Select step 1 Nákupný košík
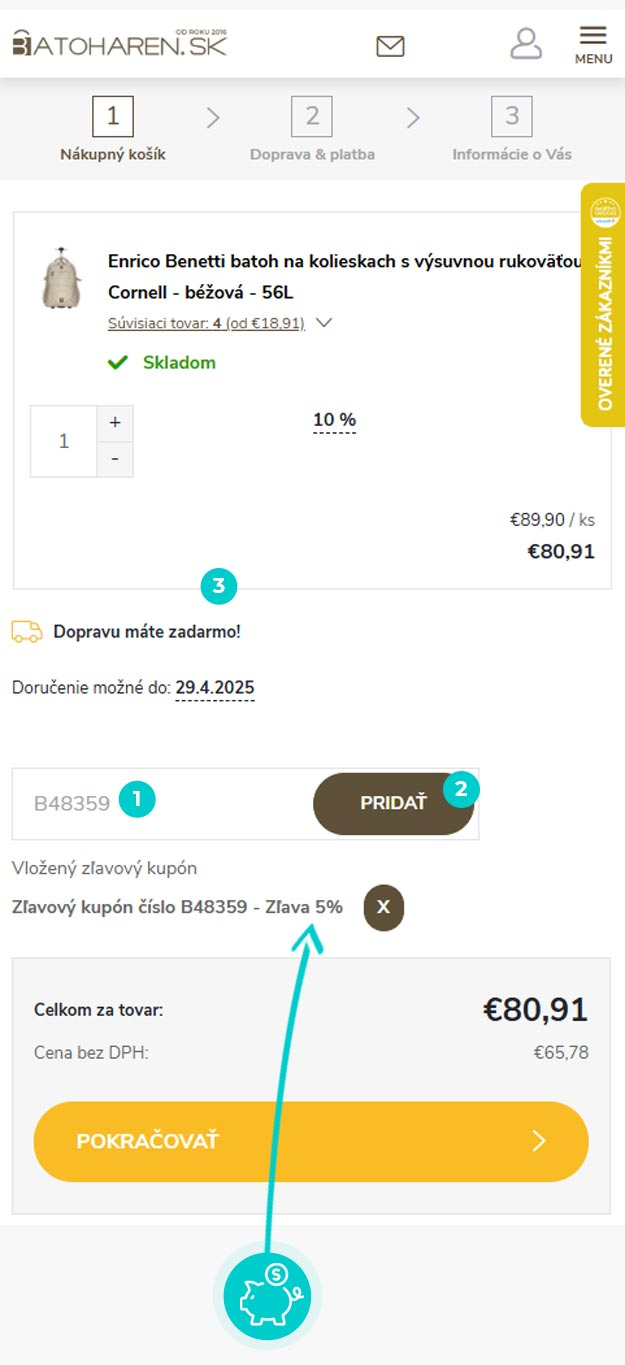This screenshot has width=625, height=1365. [x=113, y=130]
